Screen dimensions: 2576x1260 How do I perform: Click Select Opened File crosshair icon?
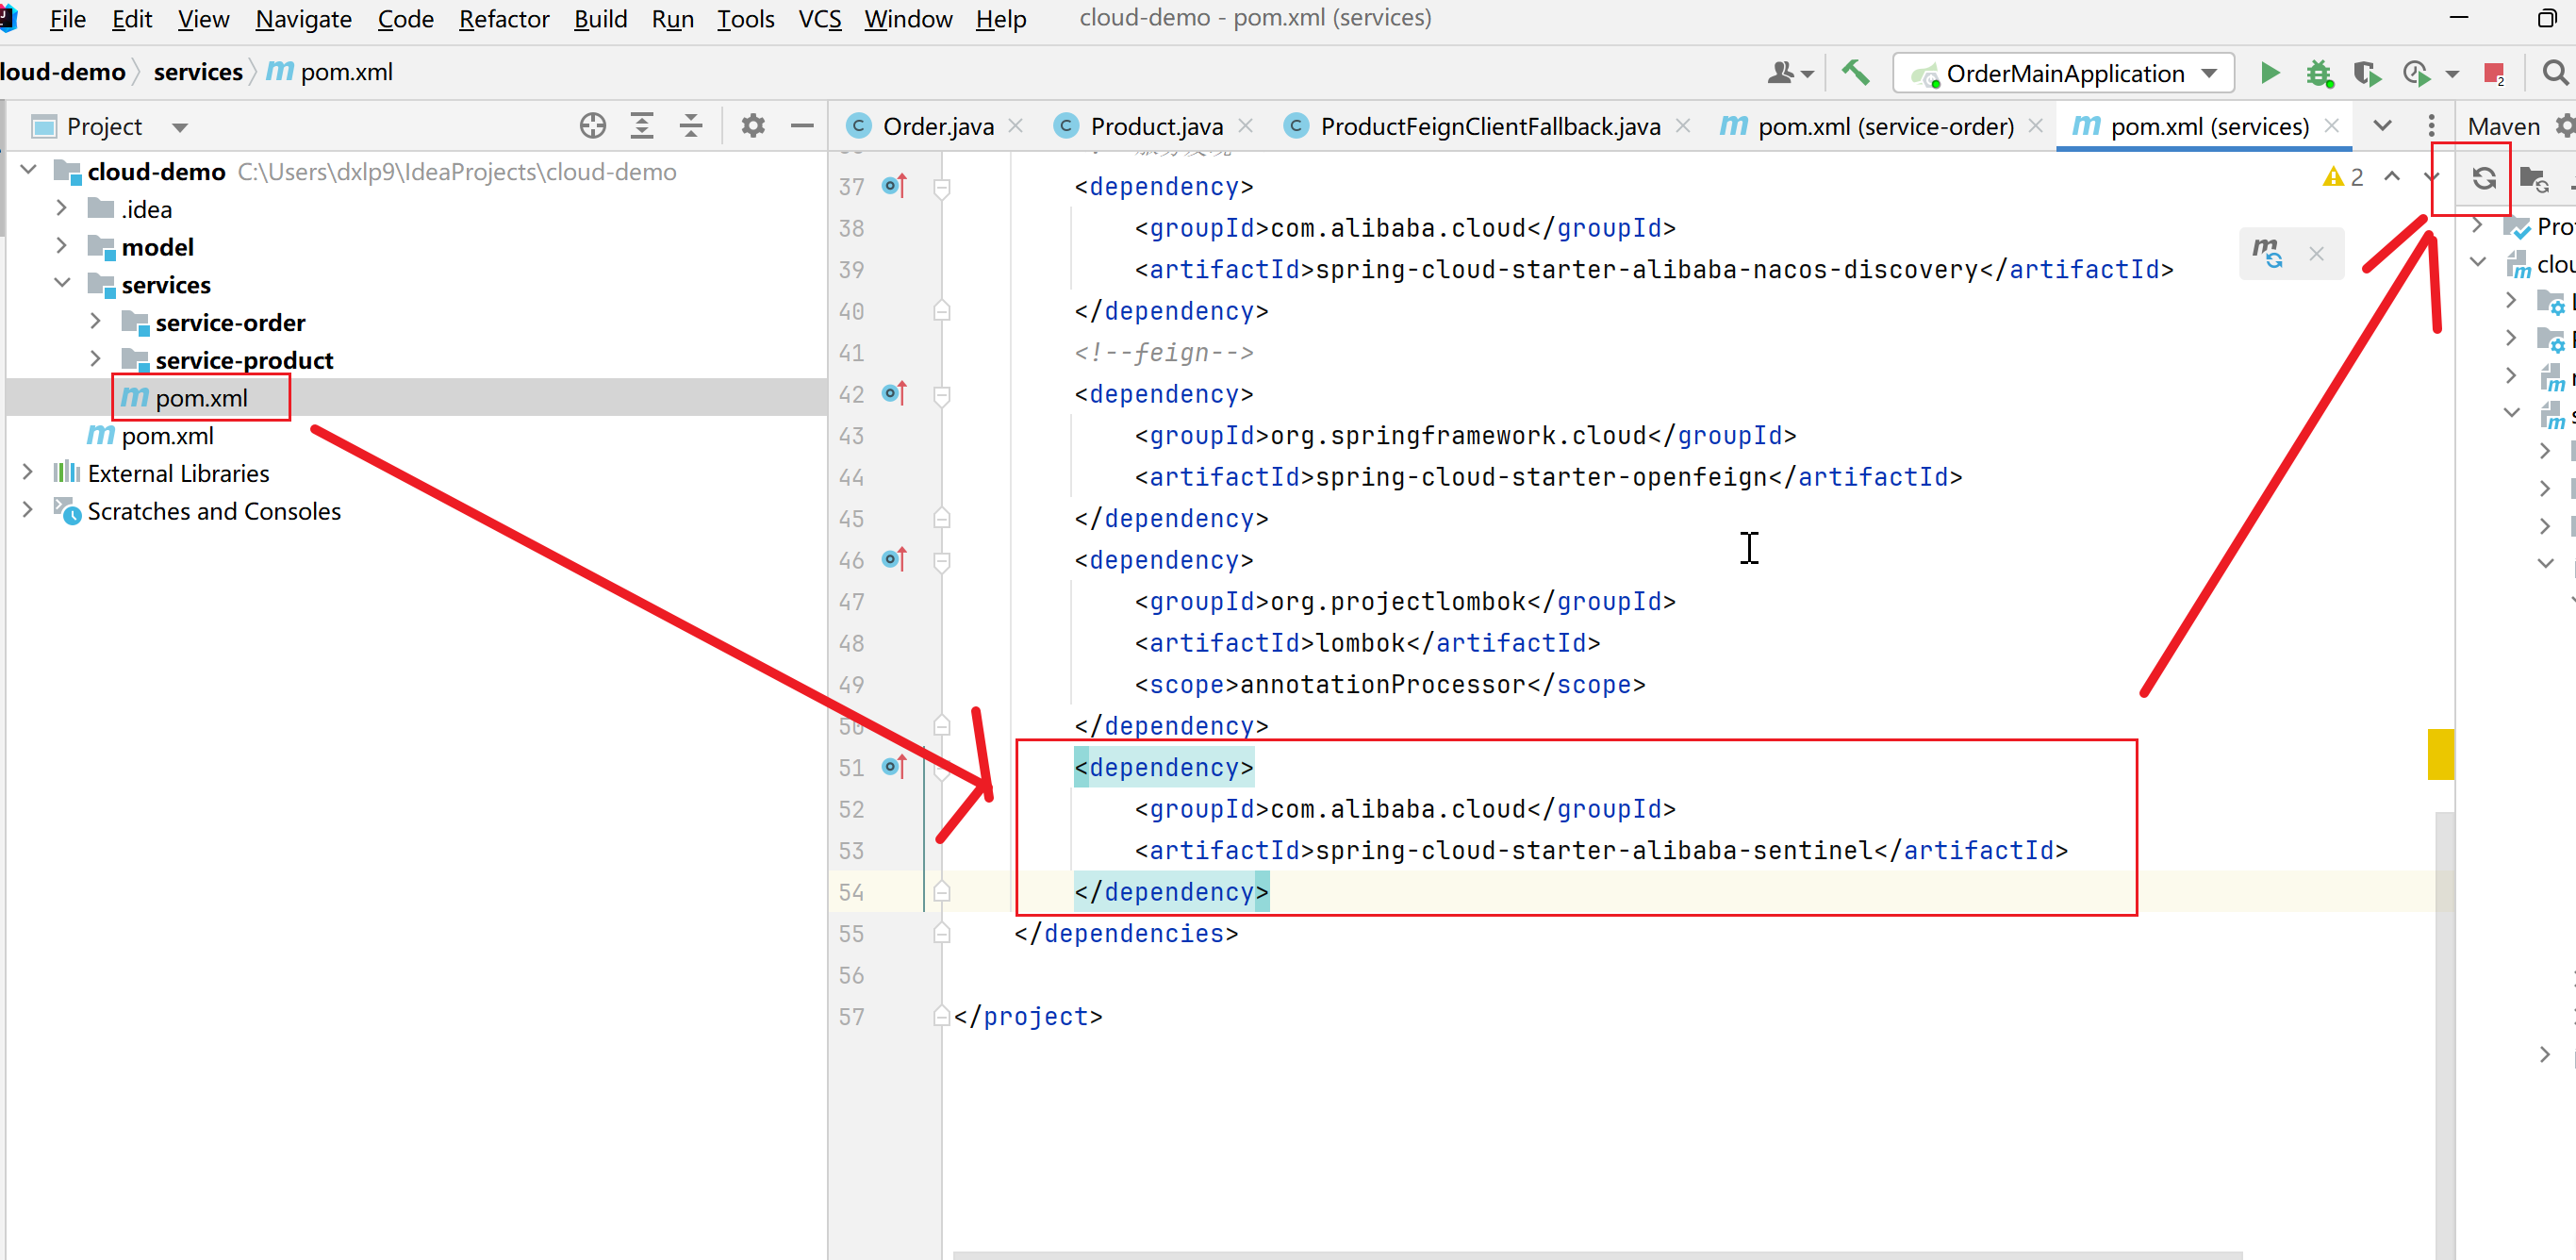pos(592,126)
